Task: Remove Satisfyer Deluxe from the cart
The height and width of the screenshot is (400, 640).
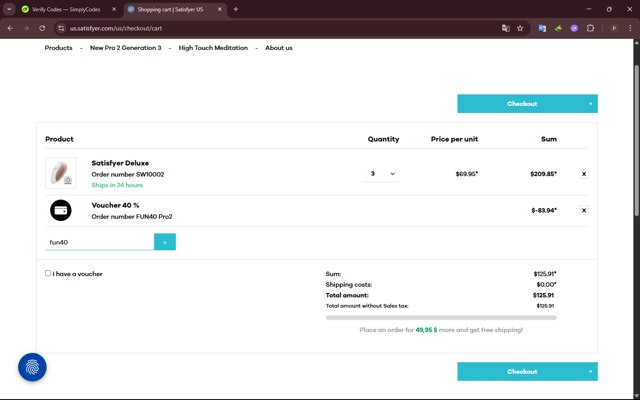Action: pyautogui.click(x=584, y=174)
